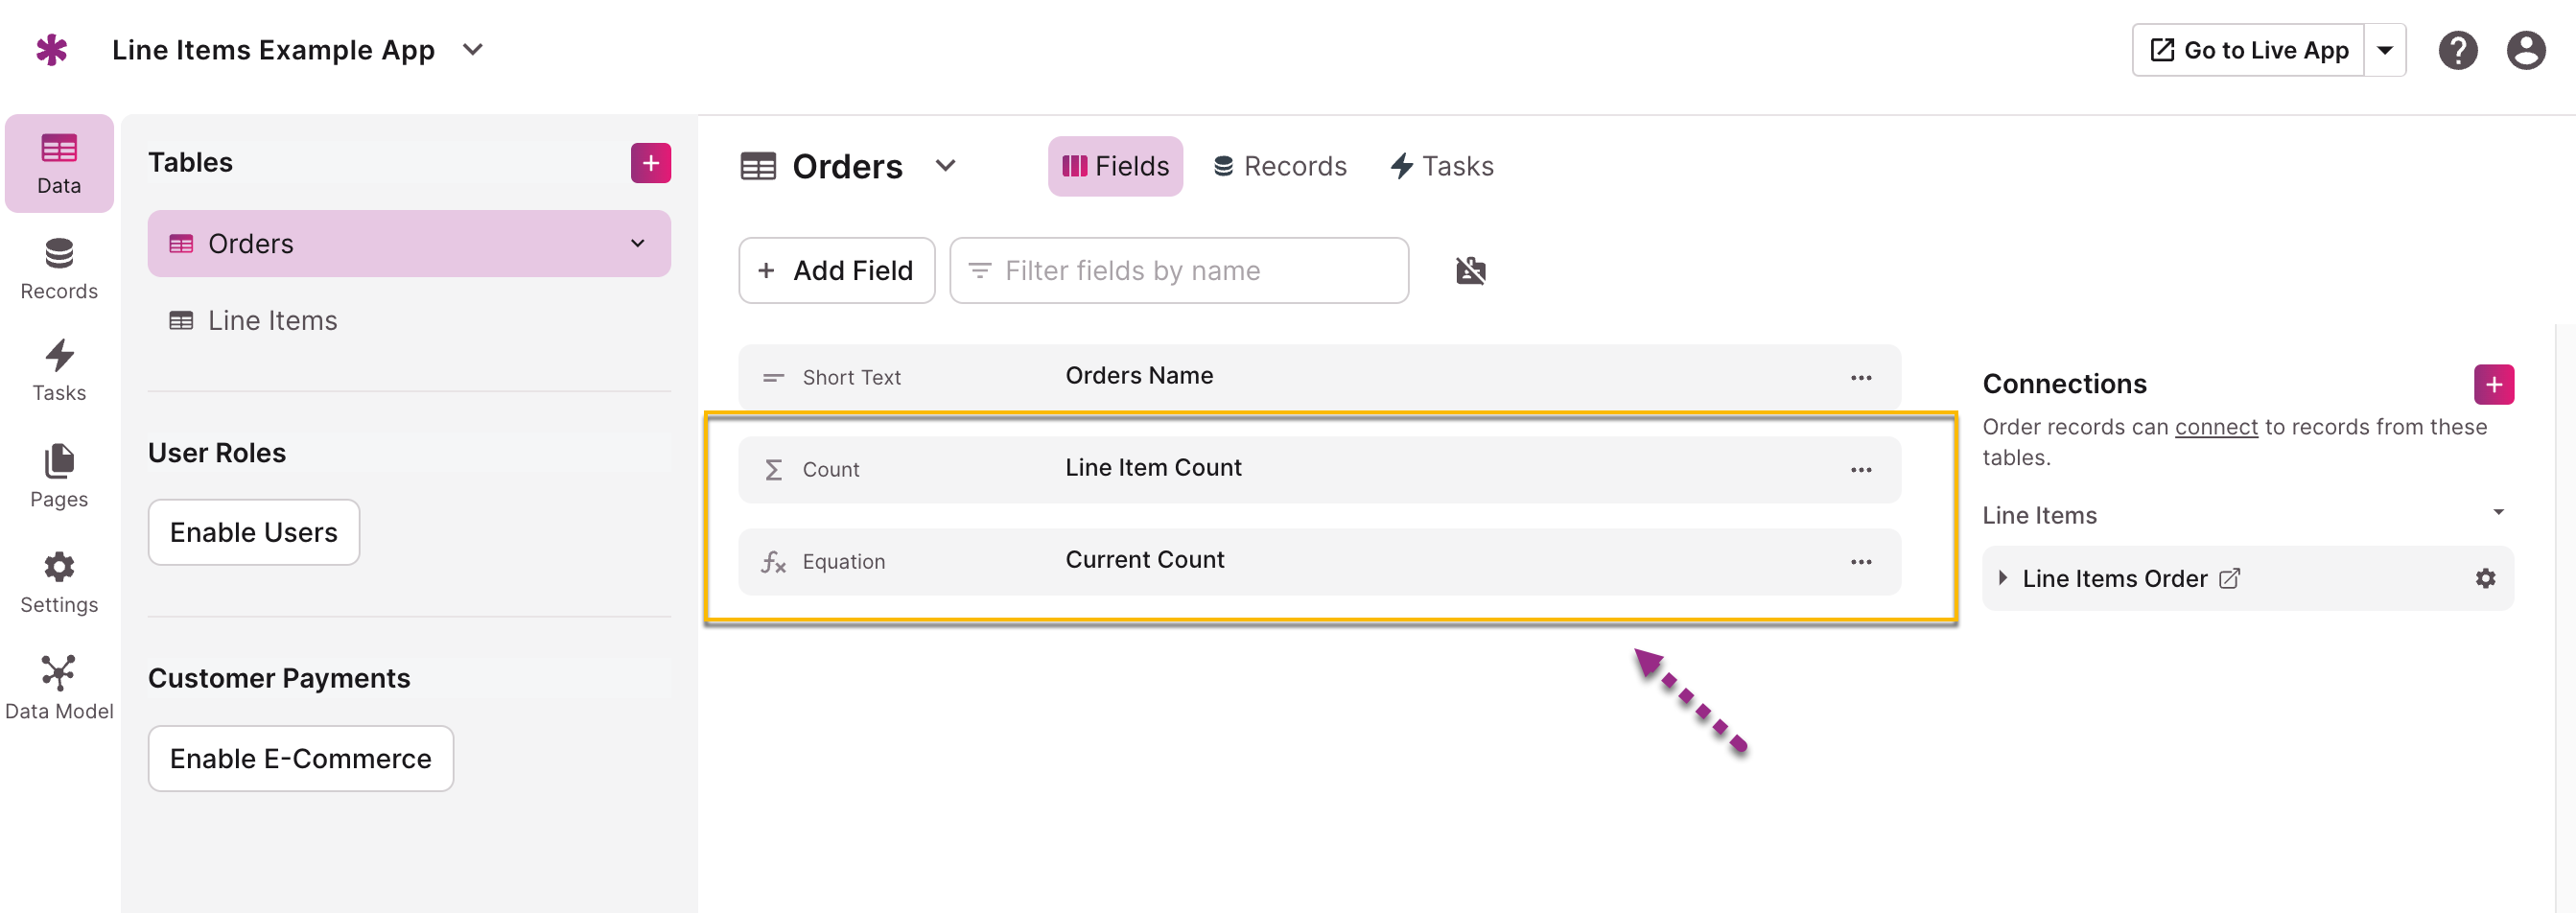
Task: Add a new connection with plus icon
Action: [x=2492, y=384]
